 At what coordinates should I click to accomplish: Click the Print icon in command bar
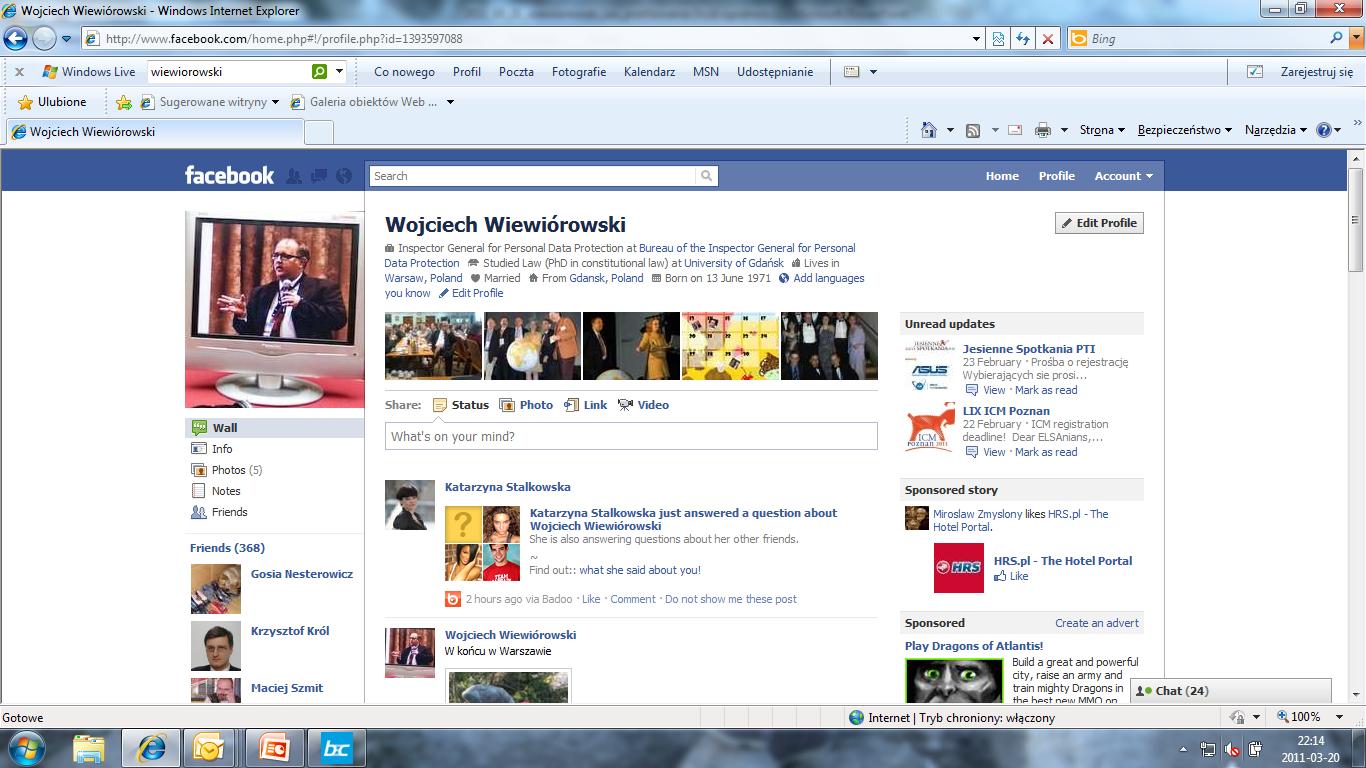click(x=1043, y=130)
